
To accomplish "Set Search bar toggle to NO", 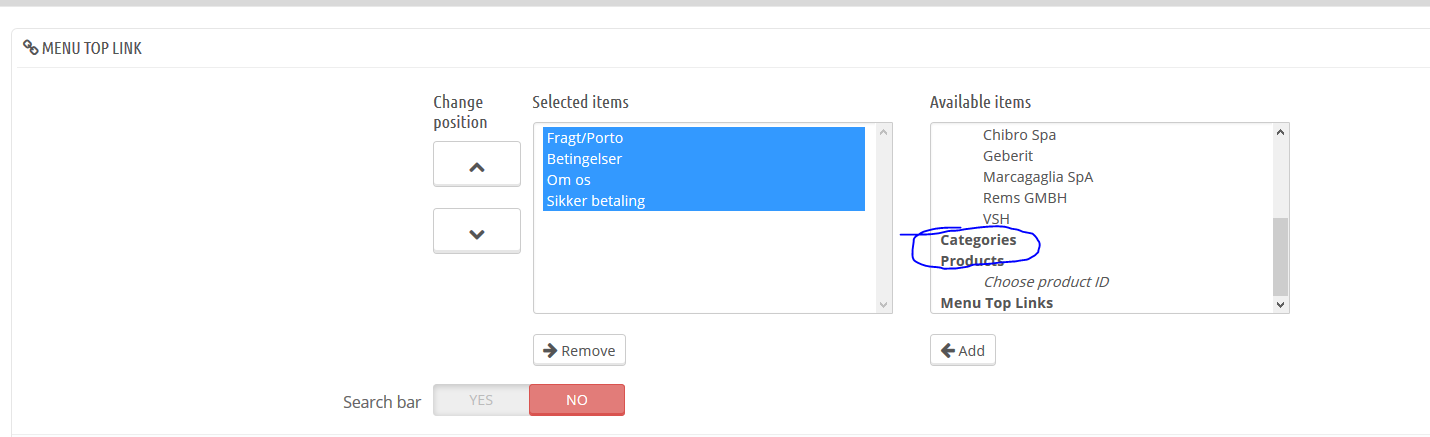I will coord(577,400).
